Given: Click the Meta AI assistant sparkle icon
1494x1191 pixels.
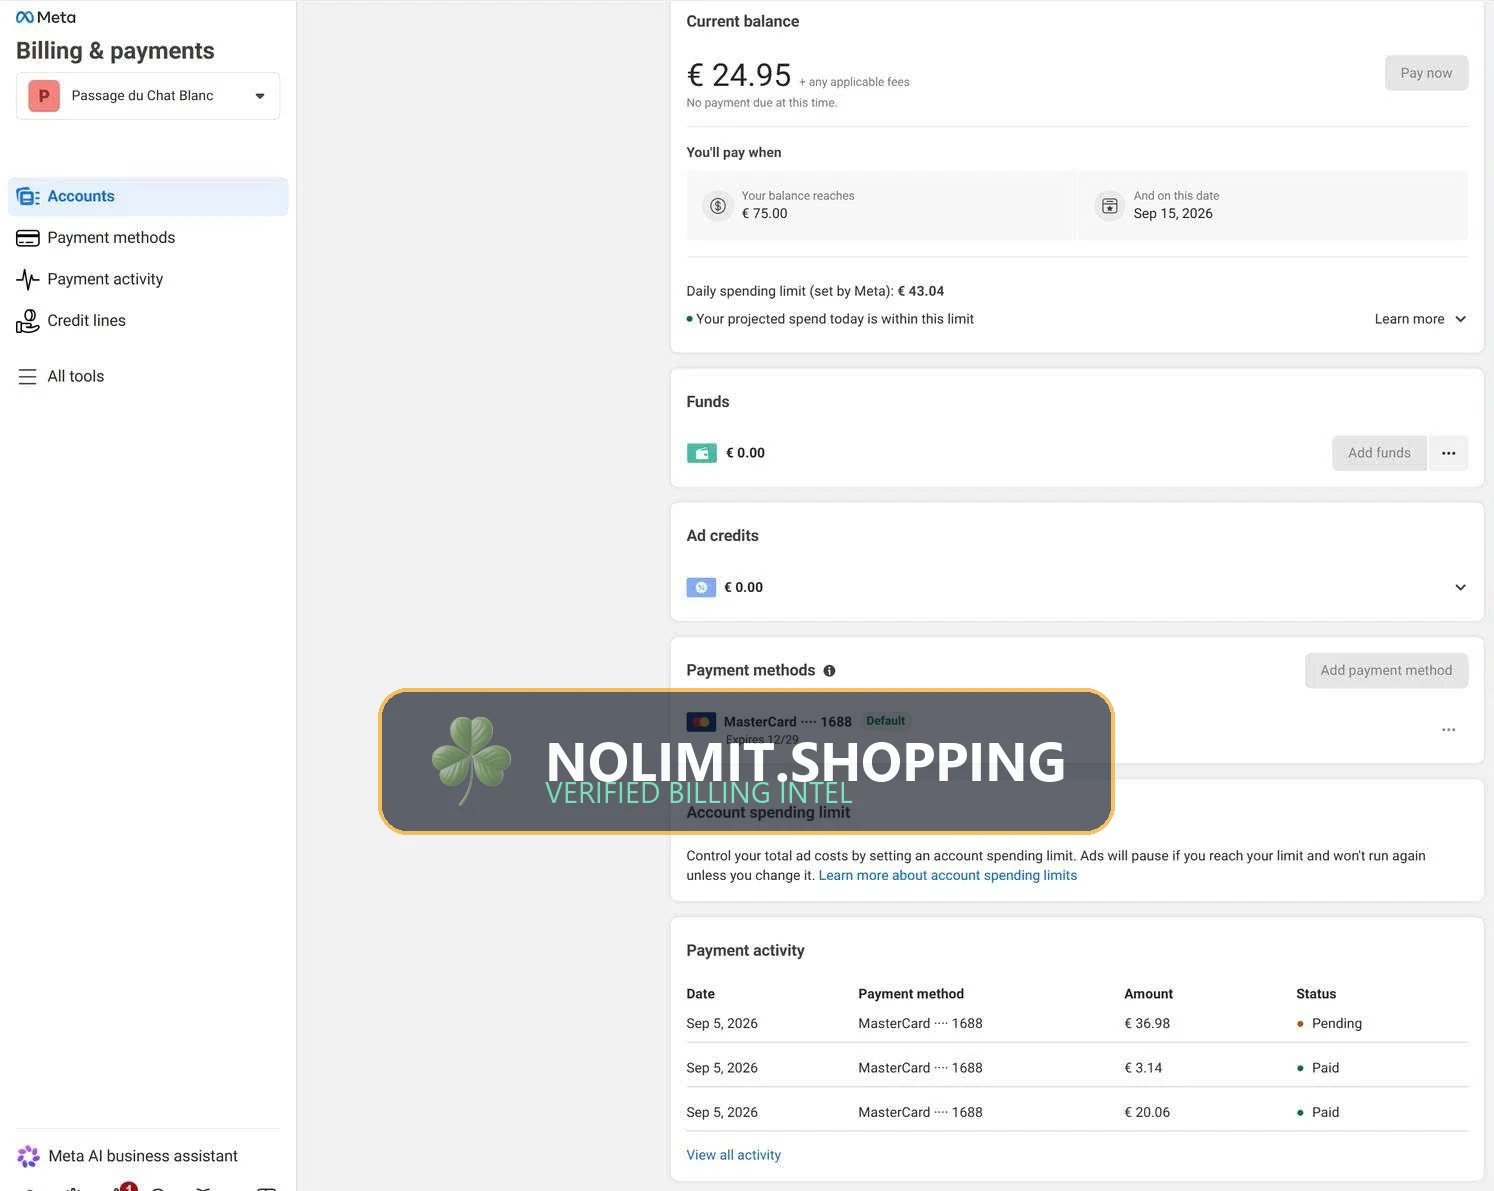Looking at the screenshot, I should coord(28,1156).
